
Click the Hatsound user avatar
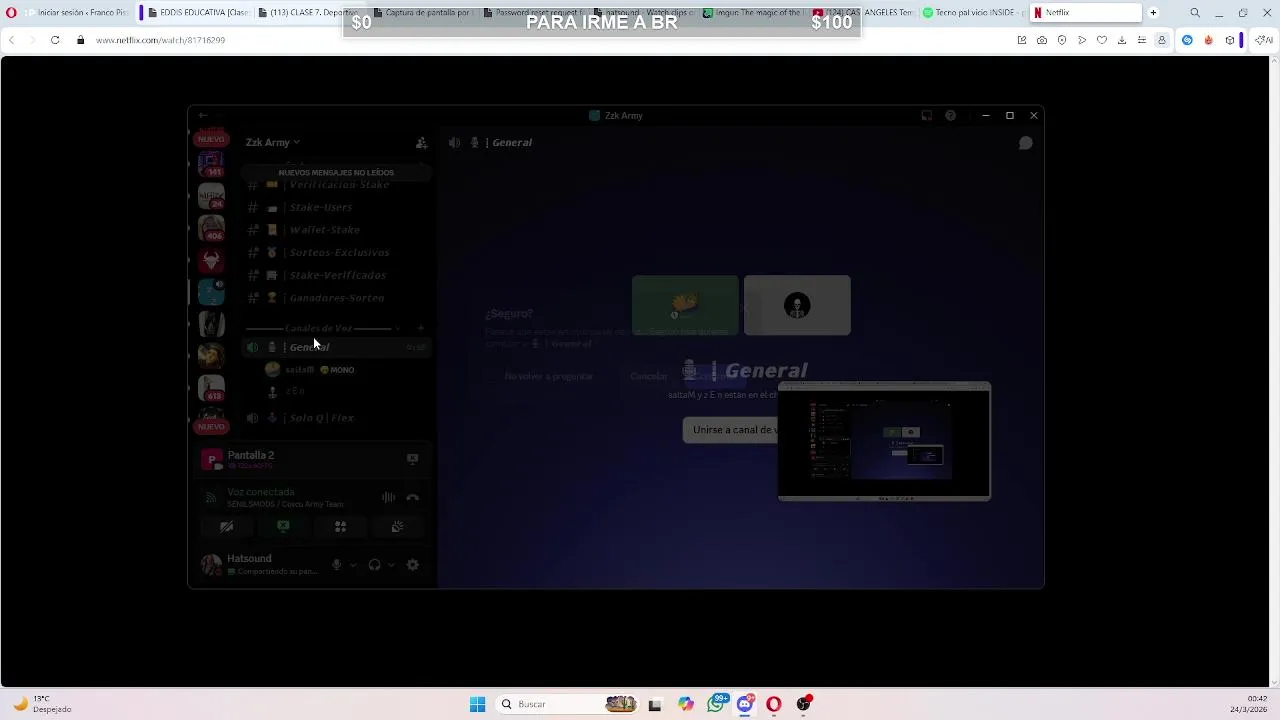coord(211,565)
